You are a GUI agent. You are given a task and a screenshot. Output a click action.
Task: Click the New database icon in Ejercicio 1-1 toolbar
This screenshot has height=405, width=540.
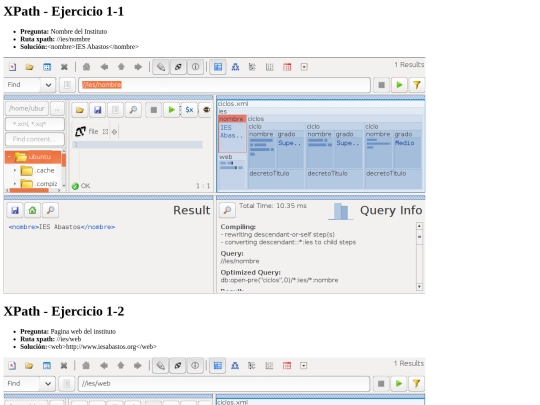tap(12, 67)
